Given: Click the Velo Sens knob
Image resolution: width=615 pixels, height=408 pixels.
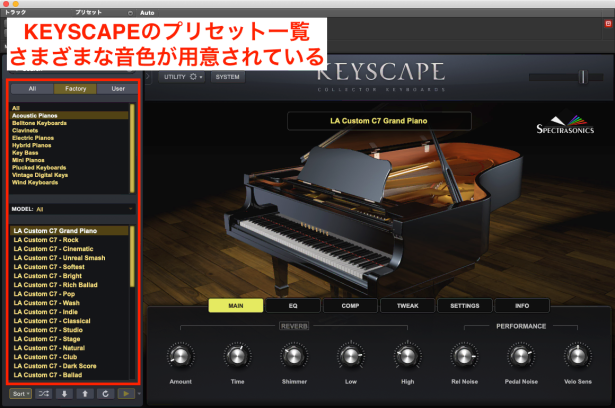Looking at the screenshot, I should pyautogui.click(x=578, y=356).
